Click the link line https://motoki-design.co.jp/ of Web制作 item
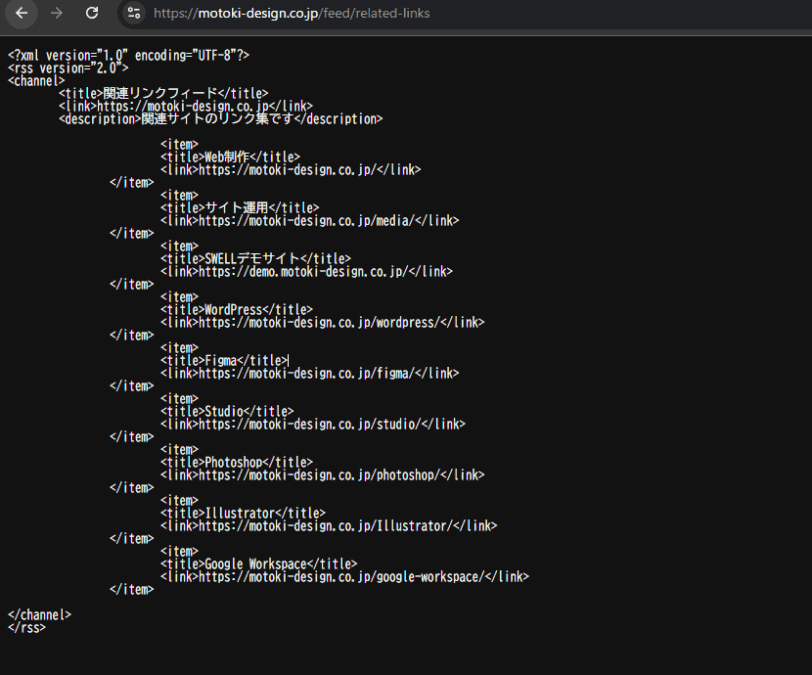Image resolution: width=812 pixels, height=675 pixels. click(x=291, y=170)
